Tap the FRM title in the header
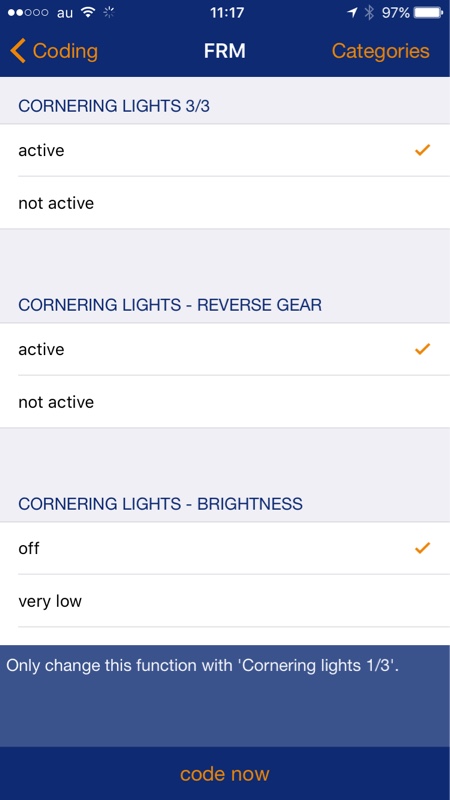Viewport: 450px width, 800px height. pyautogui.click(x=224, y=51)
